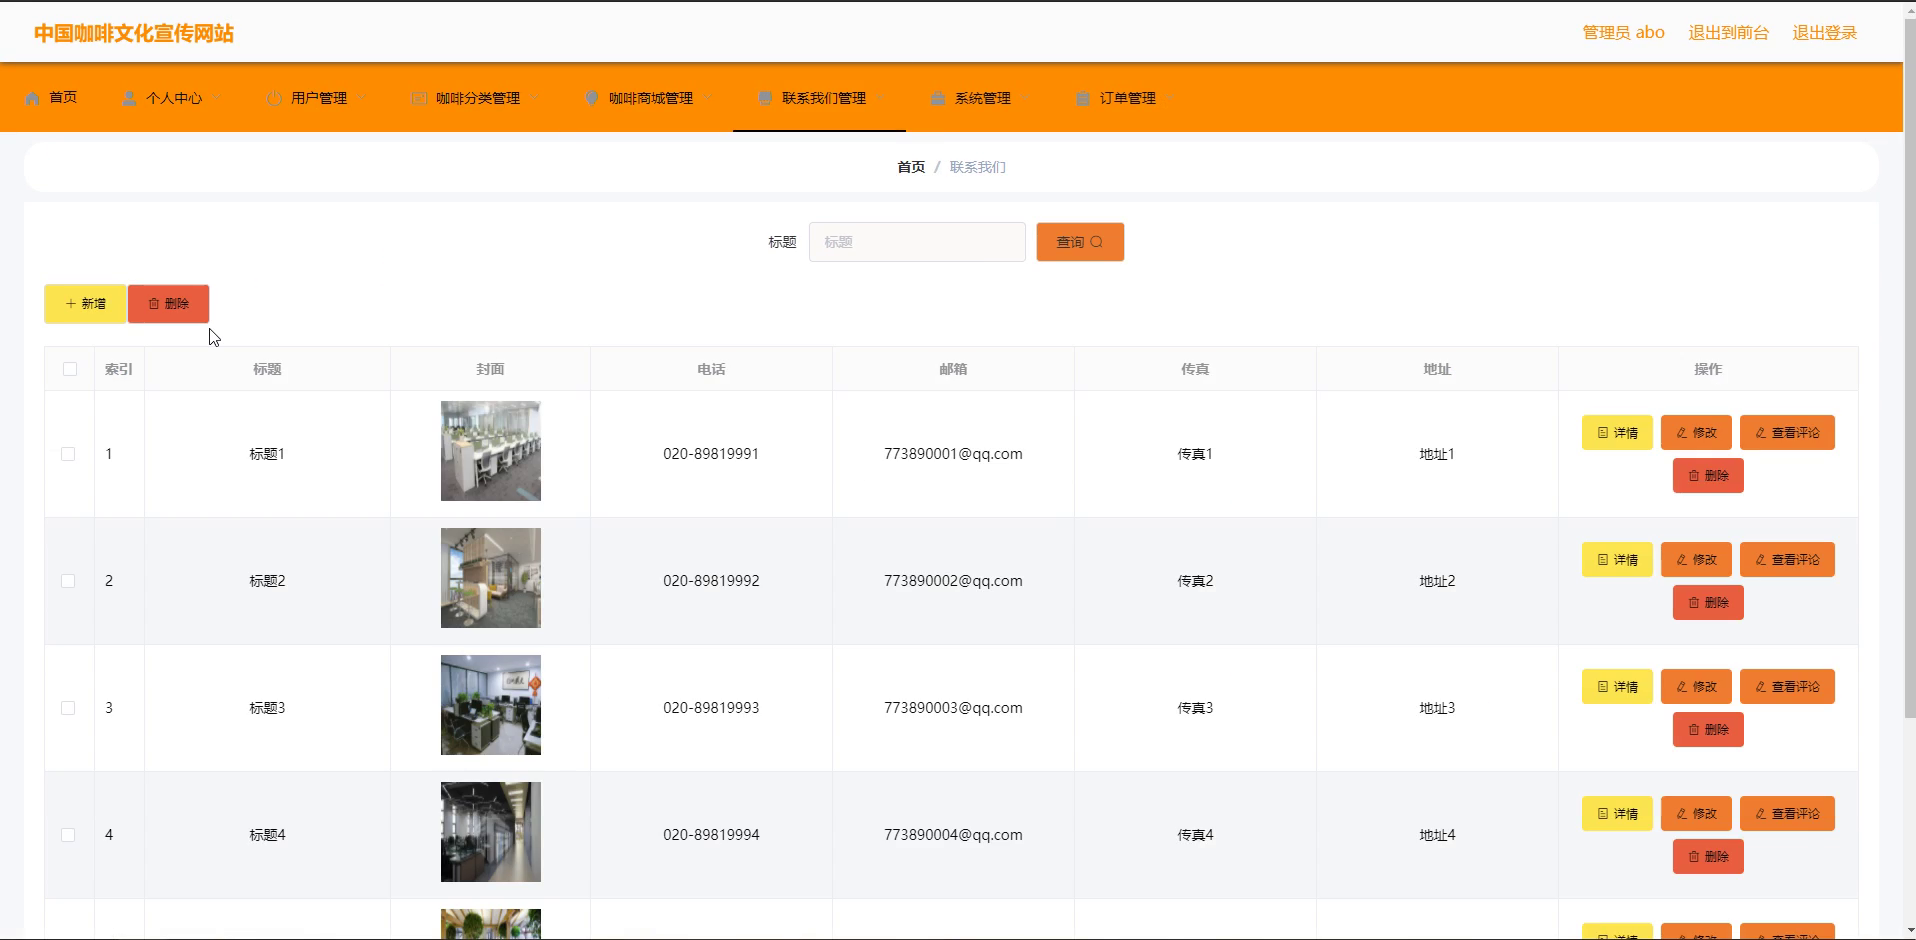Open 详情 for 标题2 row
This screenshot has width=1916, height=940.
[x=1617, y=560]
